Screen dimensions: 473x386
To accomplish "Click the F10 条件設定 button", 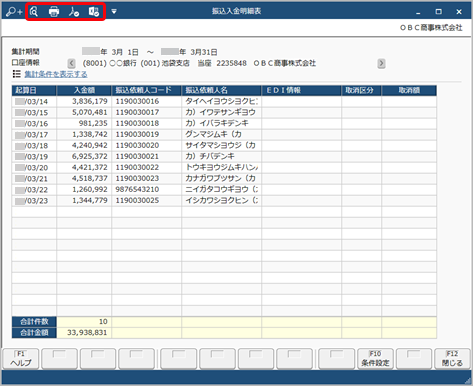I will [x=375, y=359].
